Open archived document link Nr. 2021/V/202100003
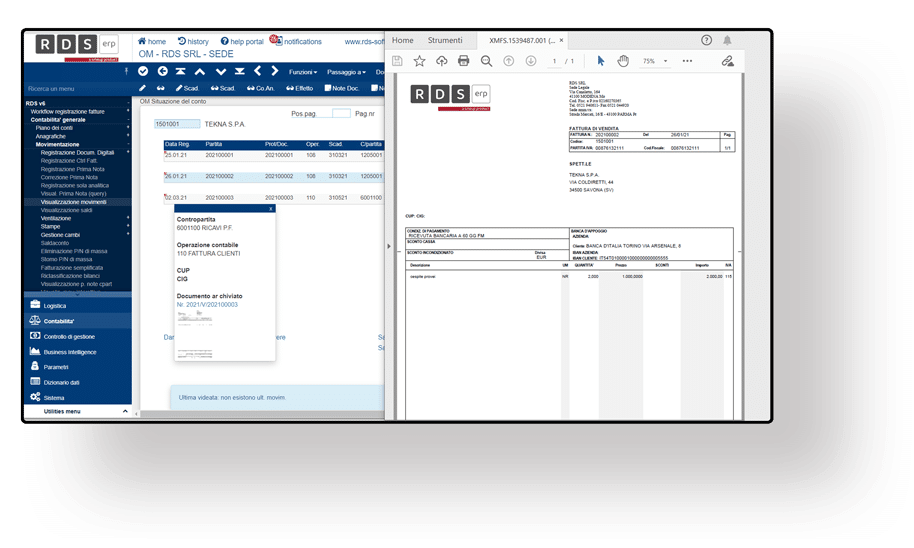Screen dimensions: 914x548 pos(208,304)
